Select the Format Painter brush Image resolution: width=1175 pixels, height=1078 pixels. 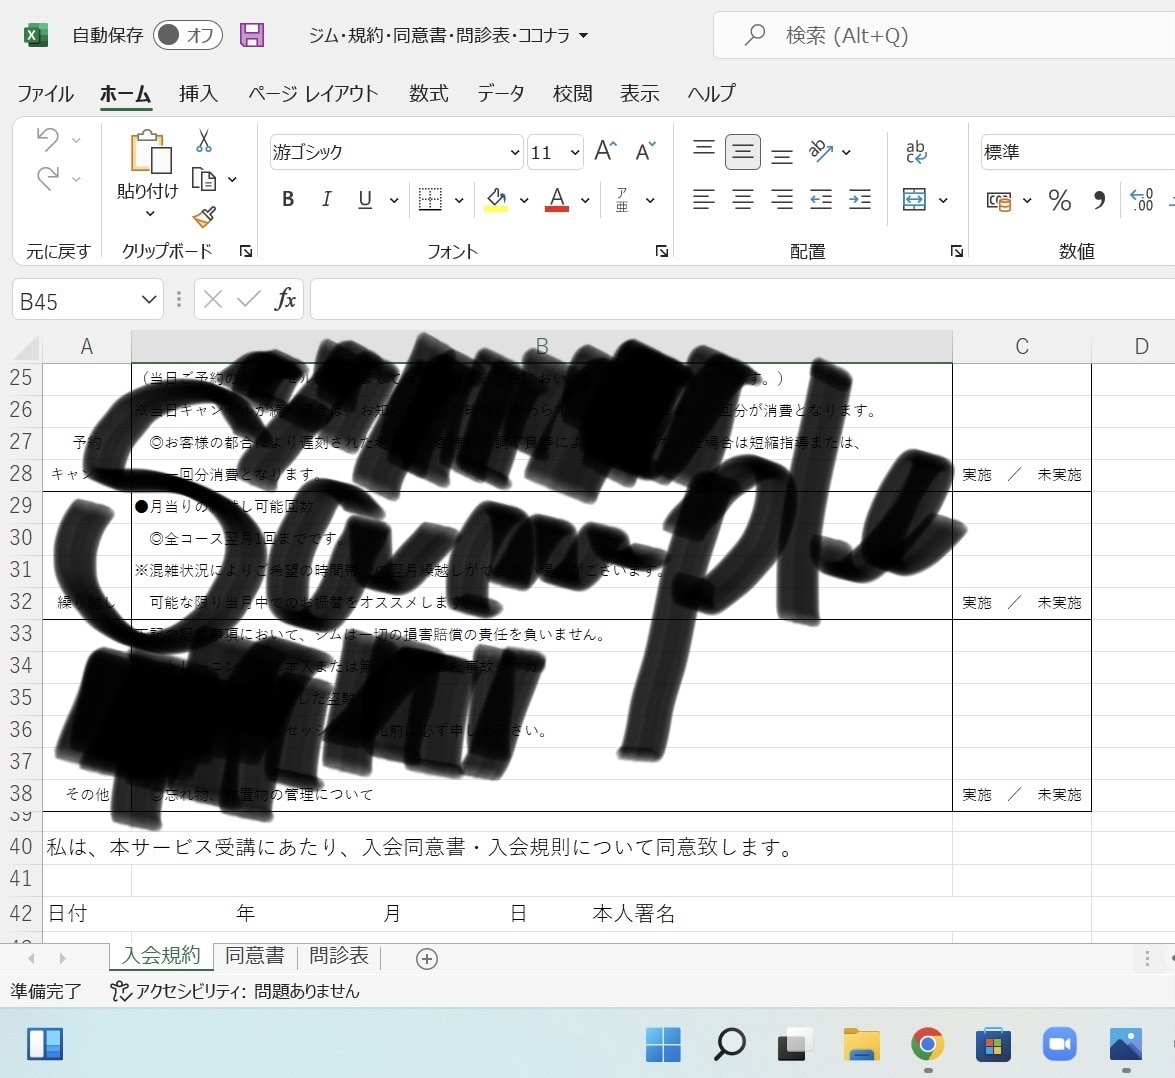pyautogui.click(x=204, y=217)
